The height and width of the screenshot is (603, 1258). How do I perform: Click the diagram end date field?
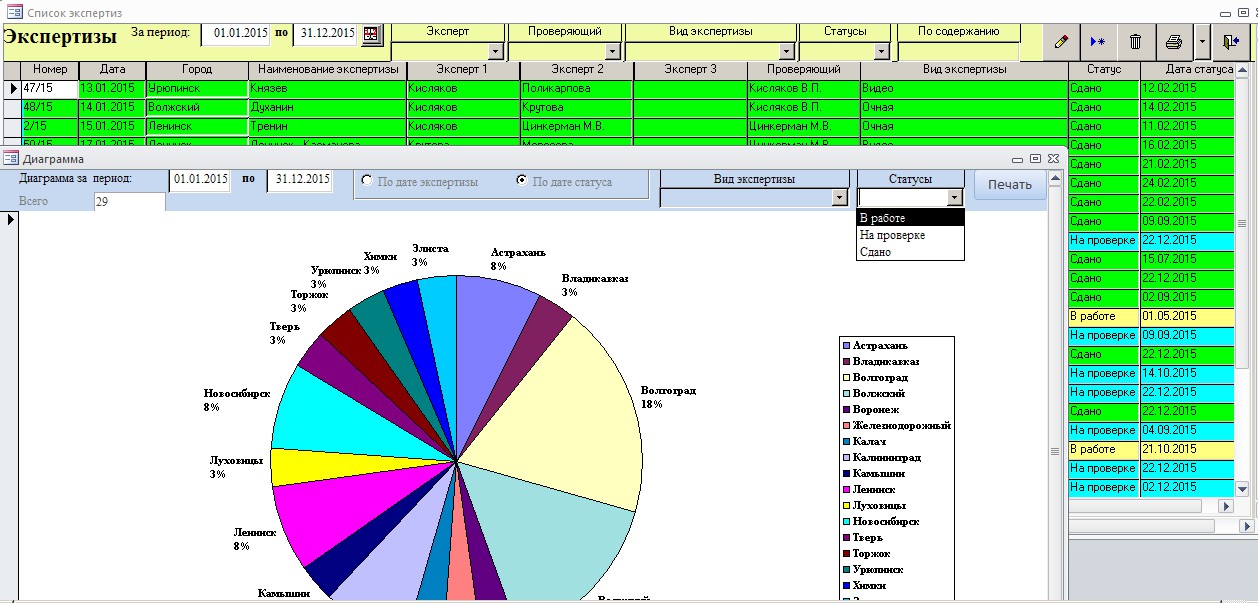pos(301,181)
